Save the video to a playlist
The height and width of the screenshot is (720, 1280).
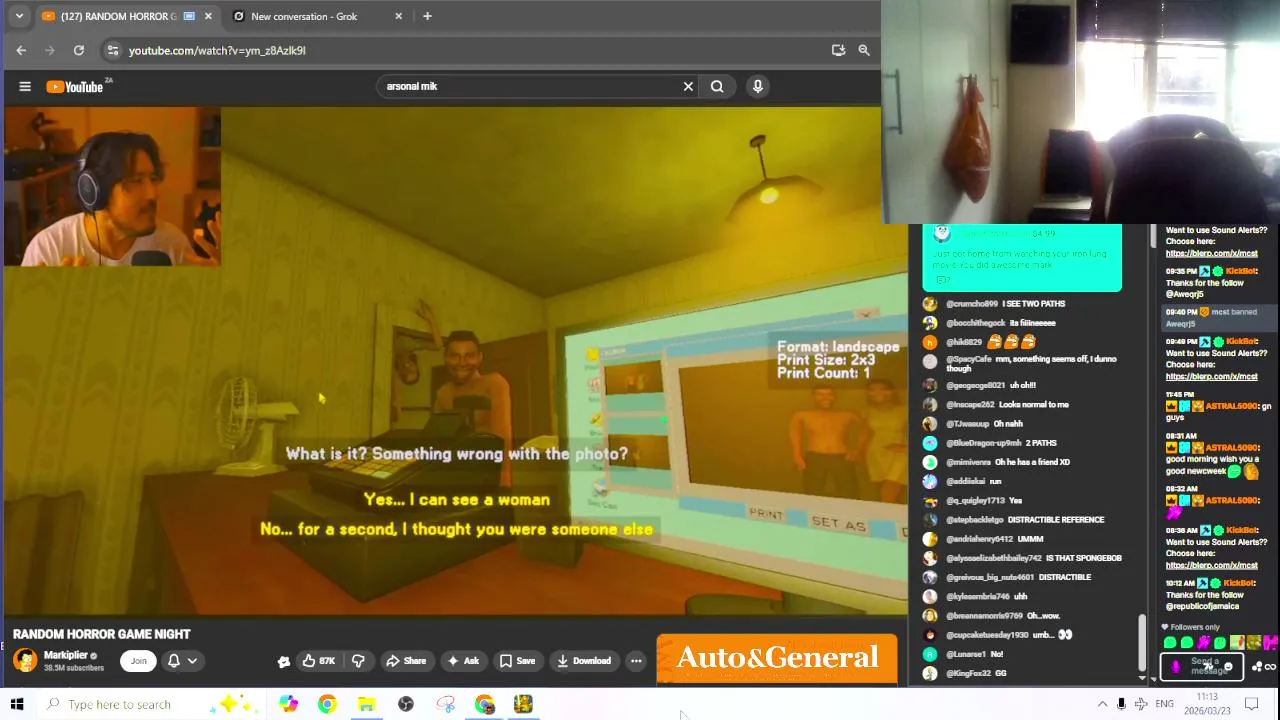517,660
